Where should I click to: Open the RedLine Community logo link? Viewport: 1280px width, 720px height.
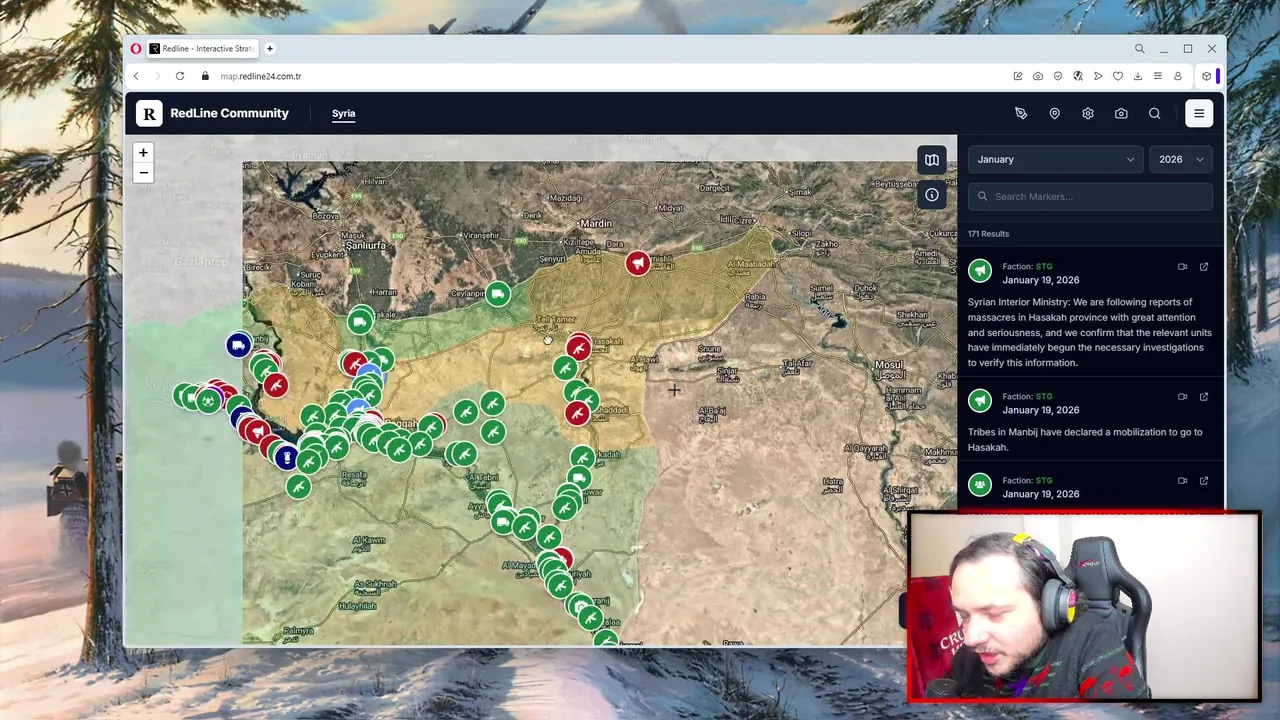tap(213, 114)
